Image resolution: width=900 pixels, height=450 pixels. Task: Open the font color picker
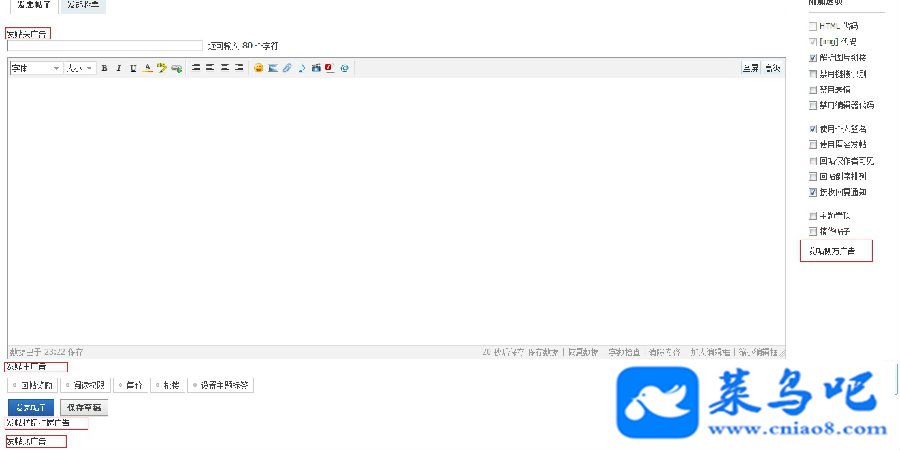(x=147, y=68)
